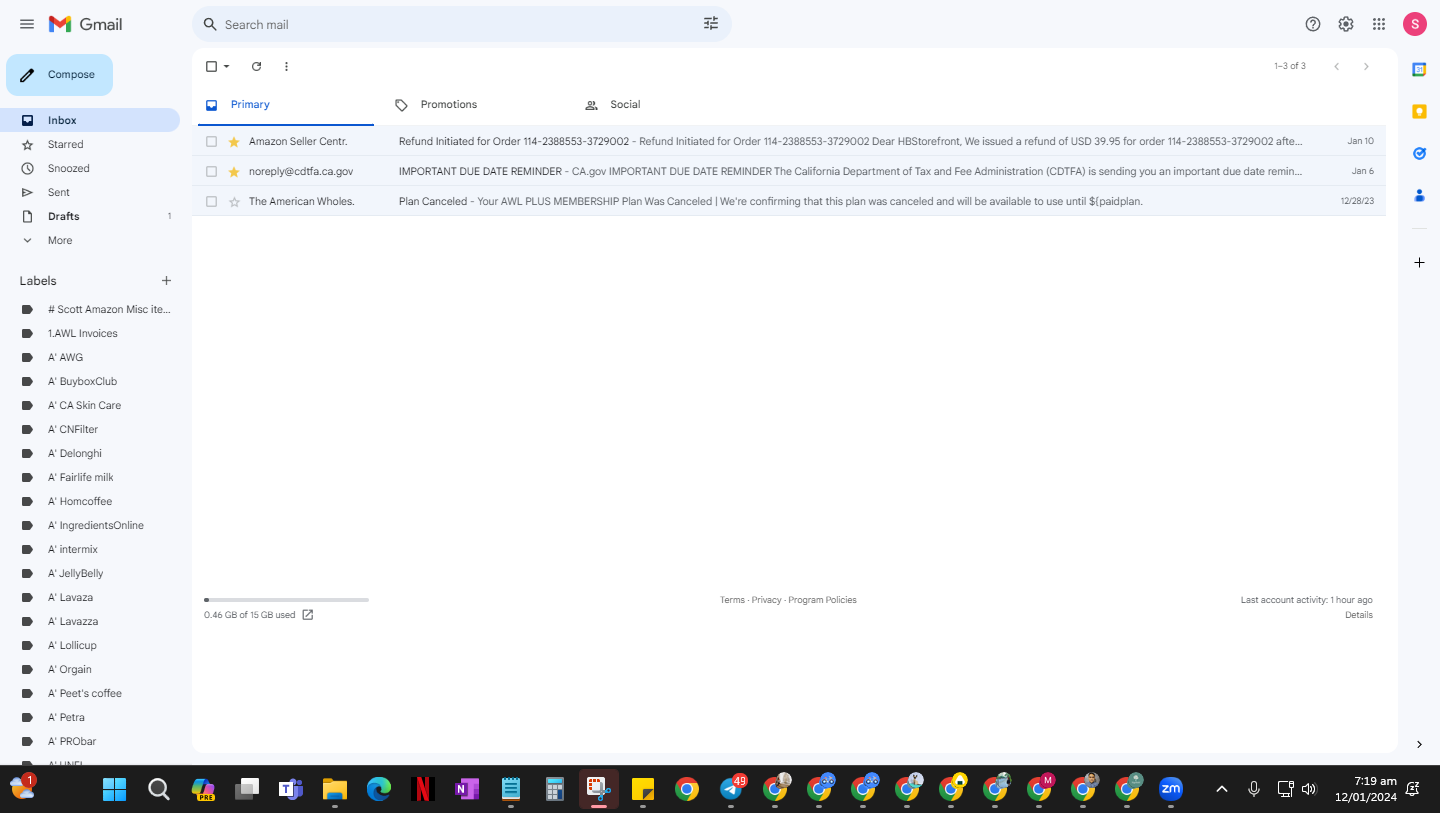Tick the select-all checkbox
The width and height of the screenshot is (1440, 813).
pyautogui.click(x=211, y=66)
